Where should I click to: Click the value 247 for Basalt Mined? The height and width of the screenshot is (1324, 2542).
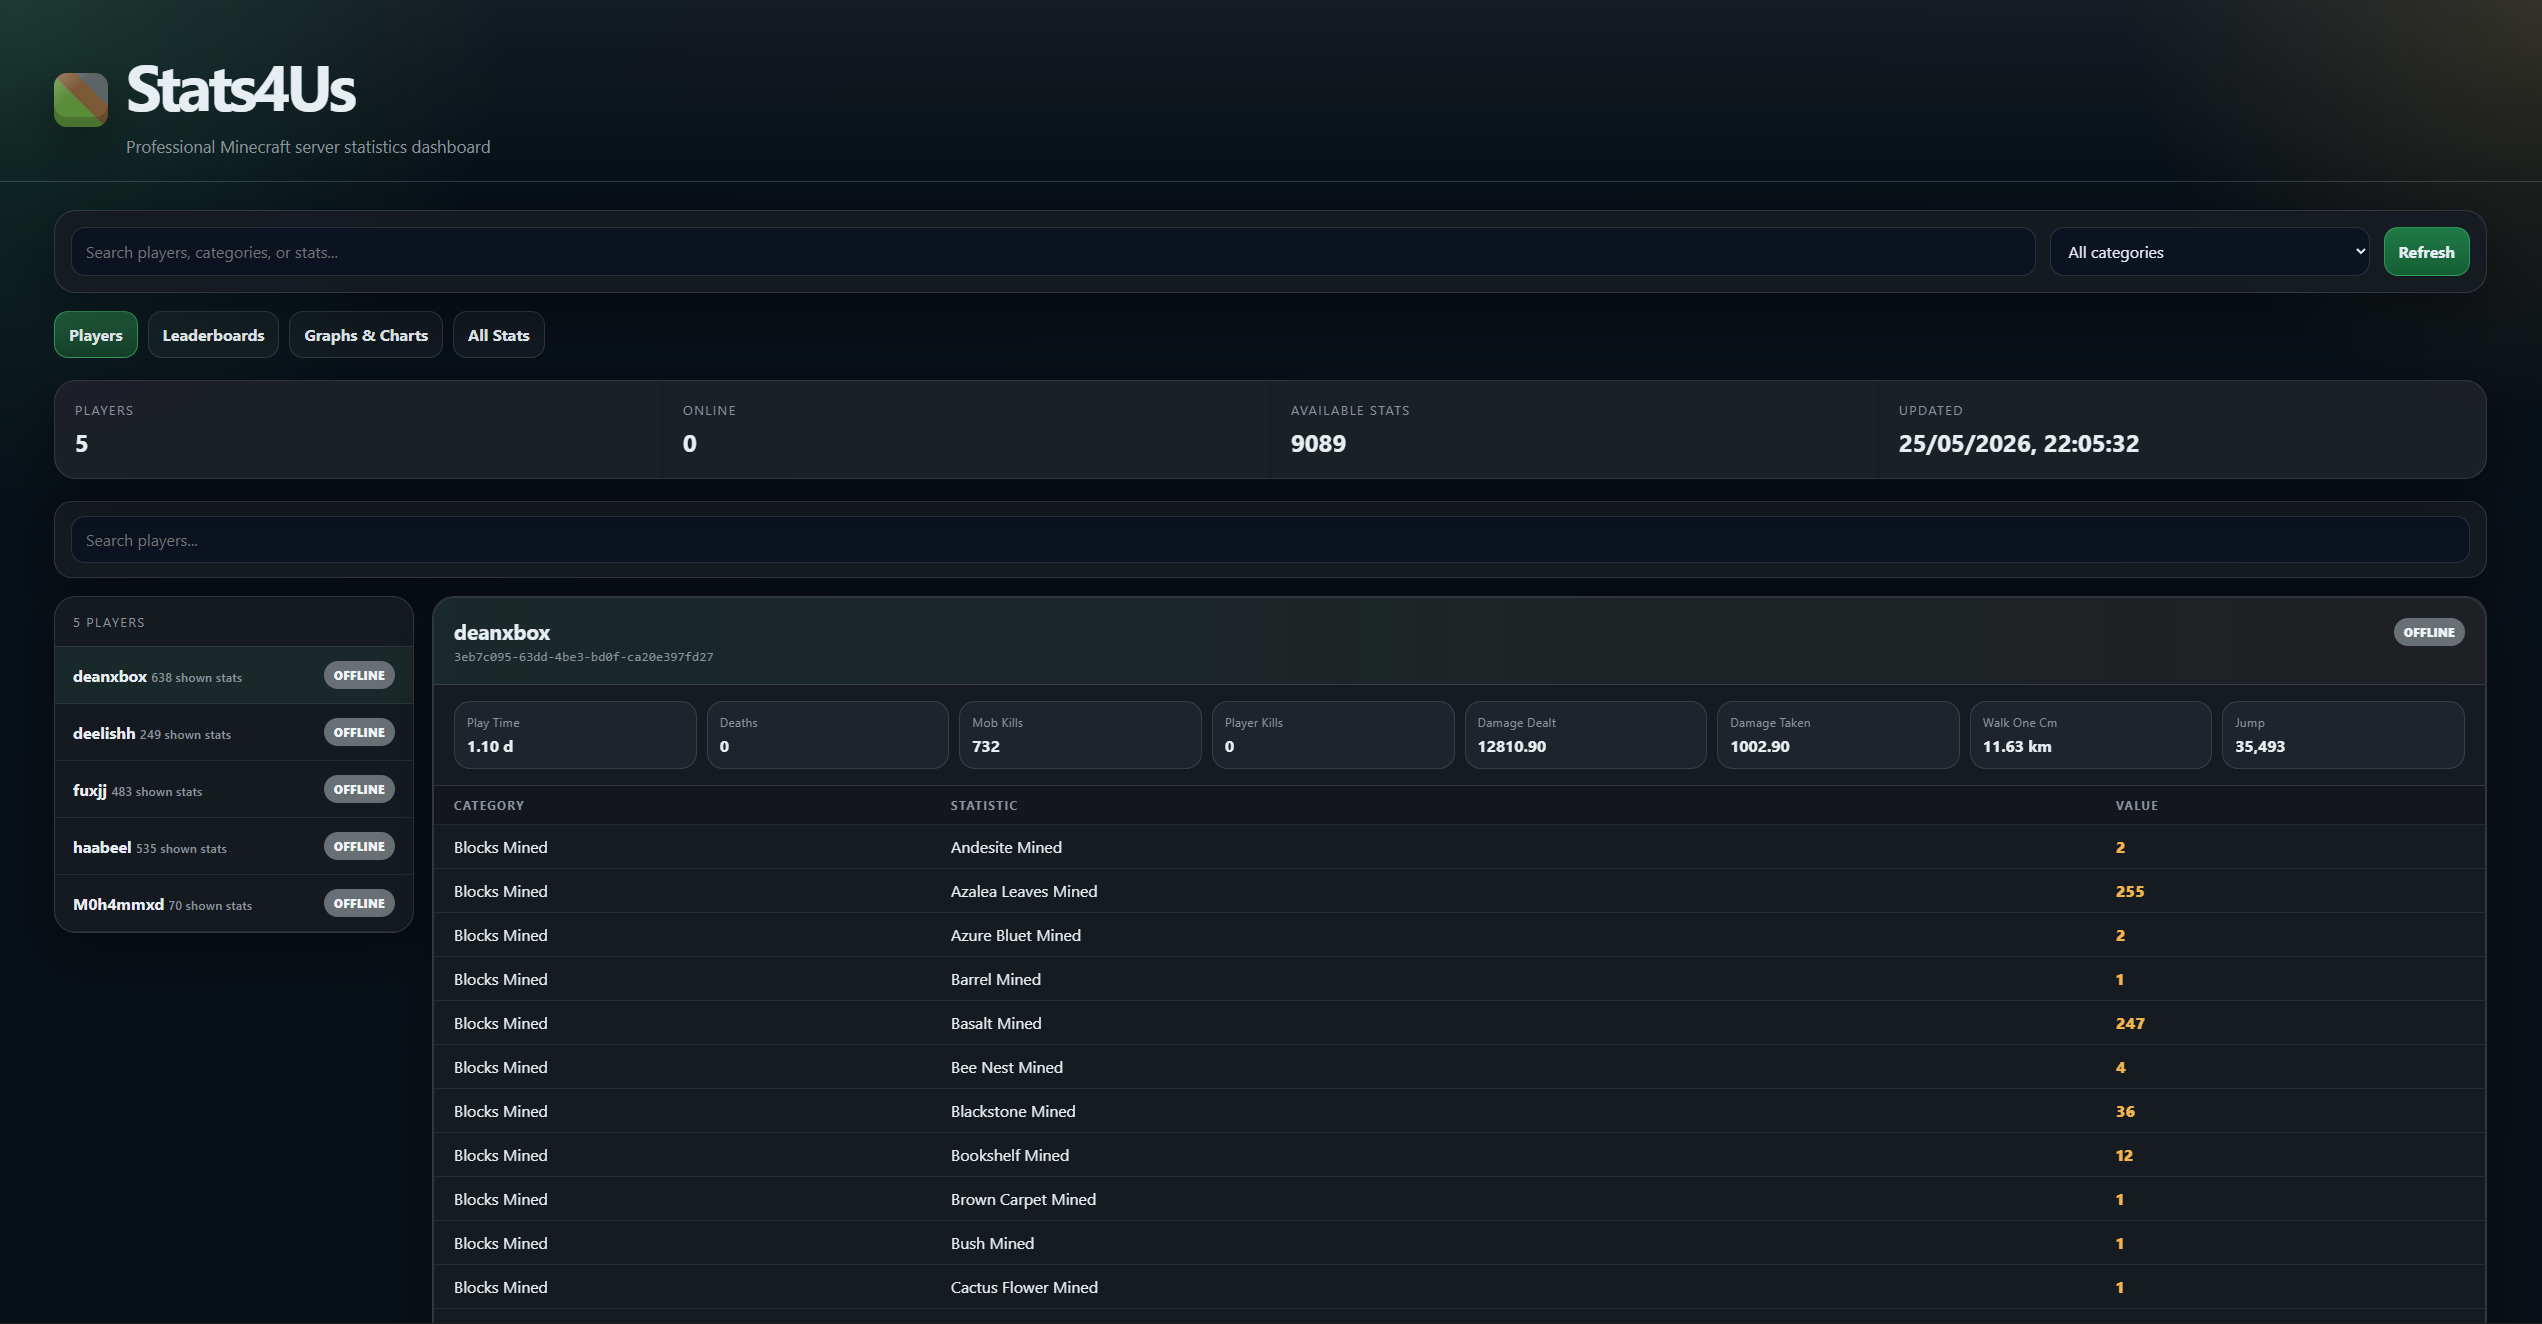click(2129, 1023)
